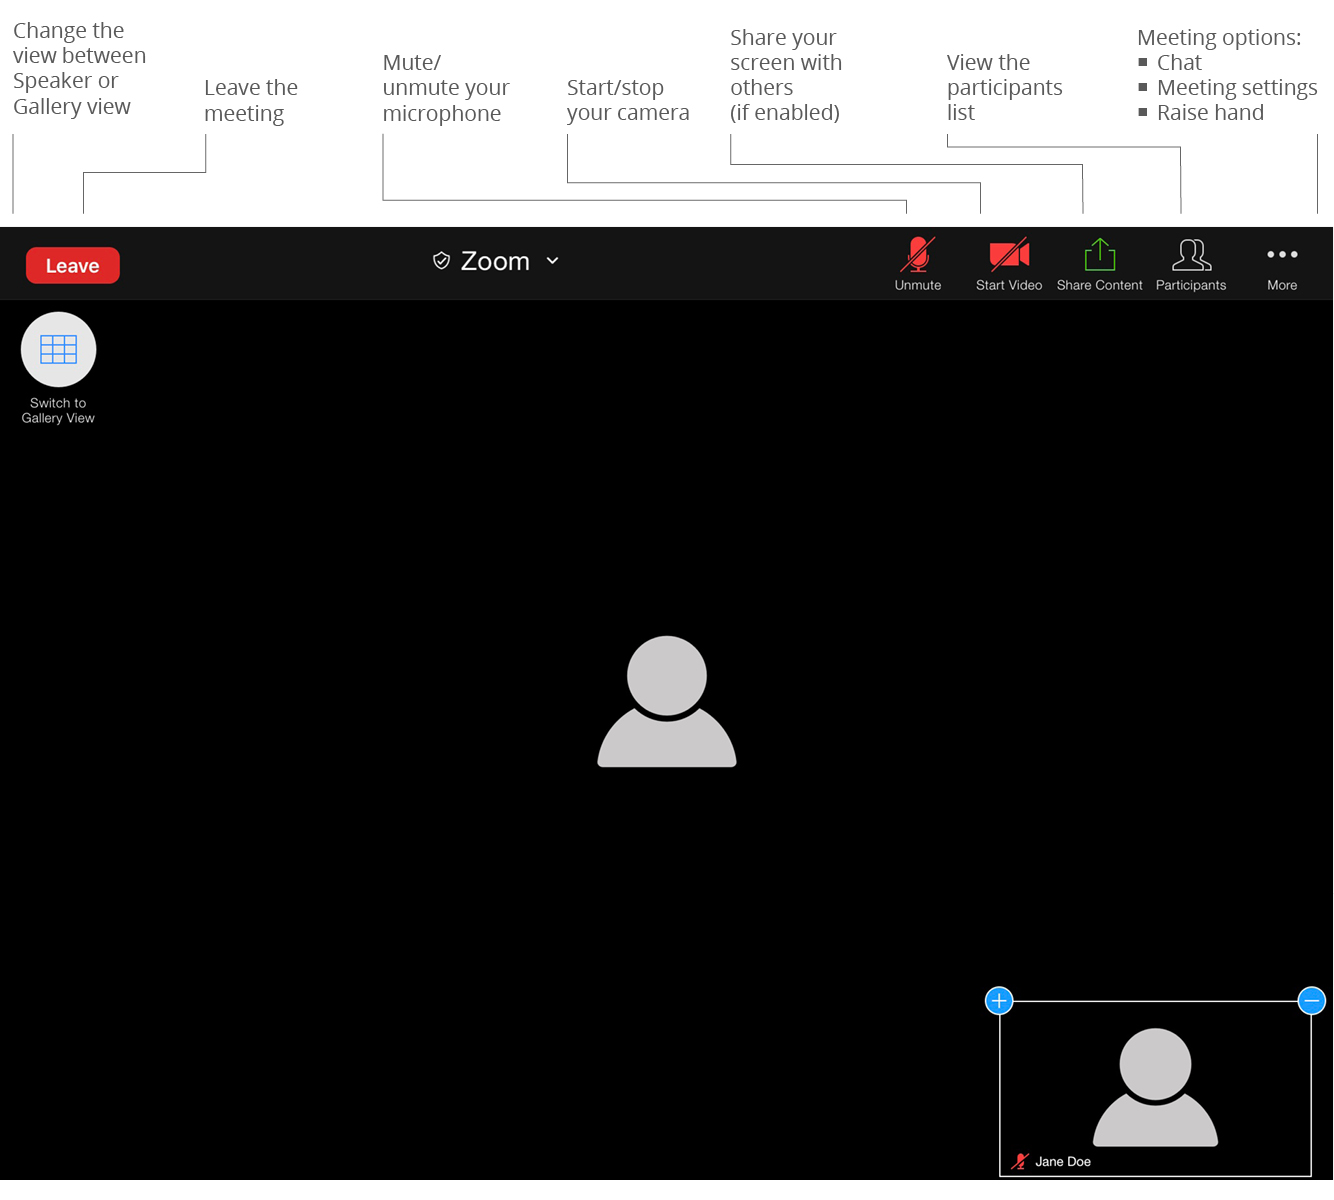The image size is (1334, 1200).
Task: Click the Zoom meeting title text
Action: [495, 261]
